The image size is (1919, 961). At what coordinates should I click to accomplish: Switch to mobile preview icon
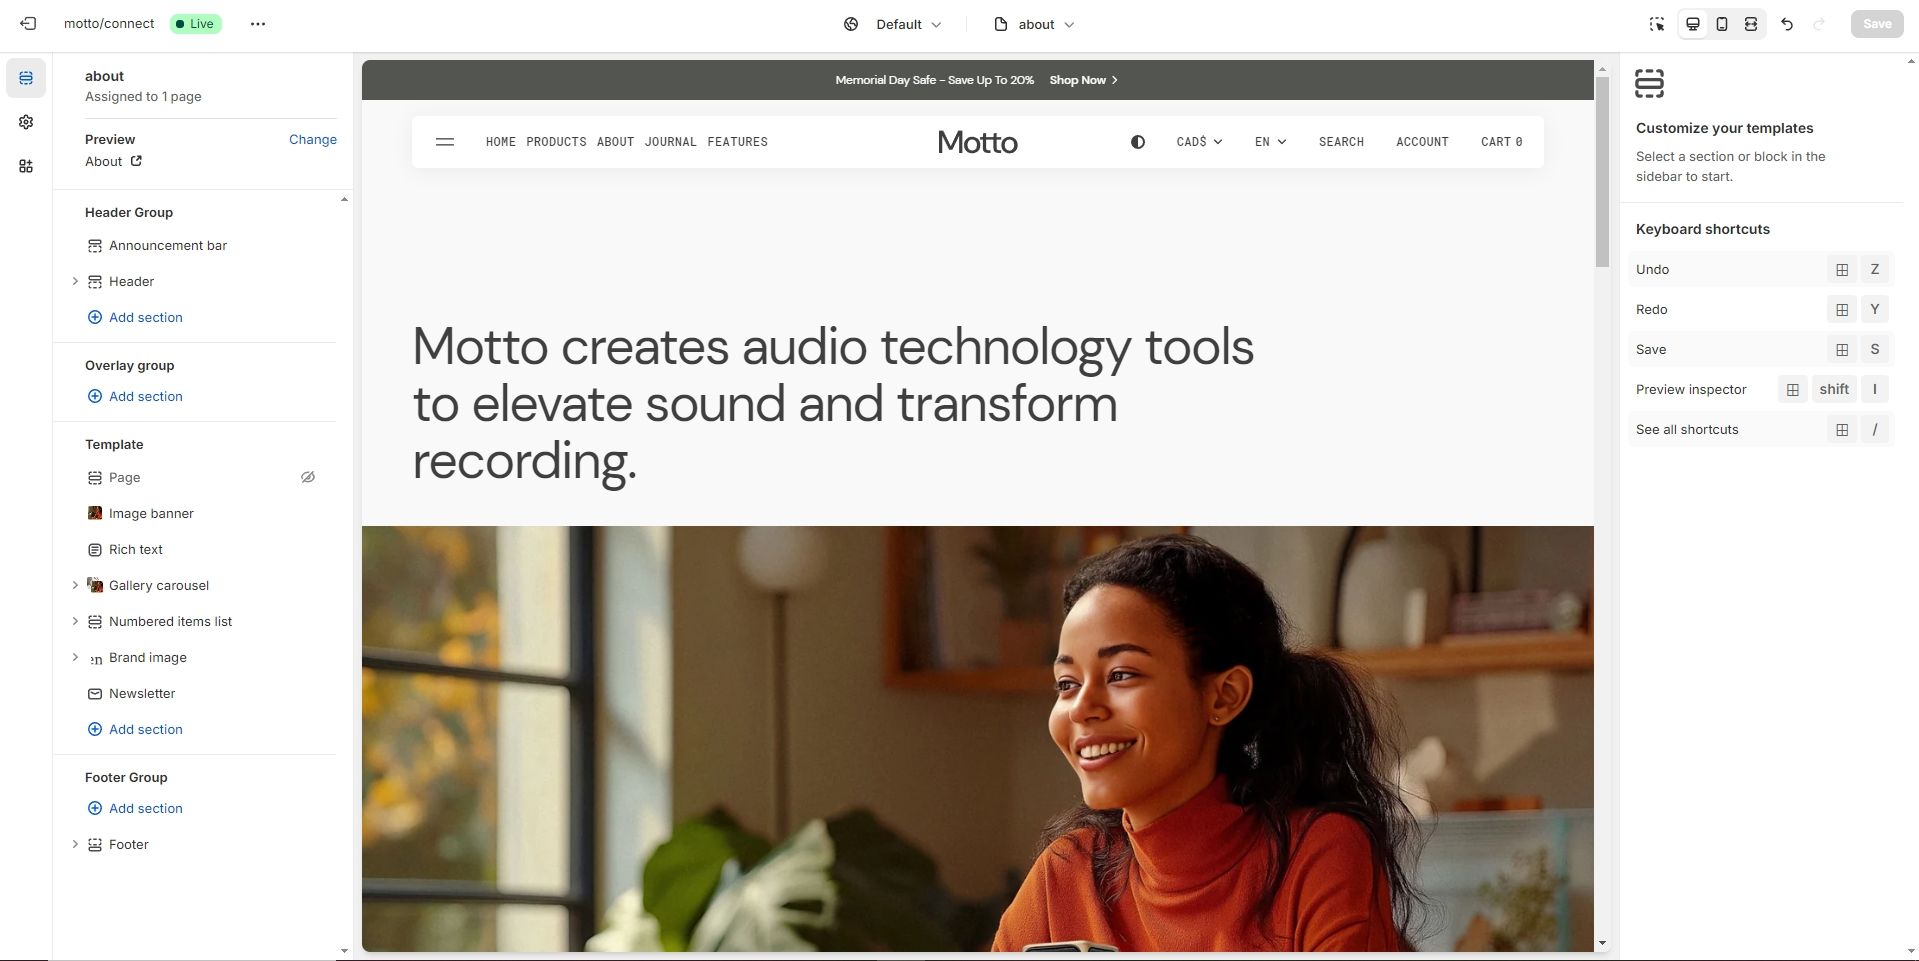(1722, 24)
